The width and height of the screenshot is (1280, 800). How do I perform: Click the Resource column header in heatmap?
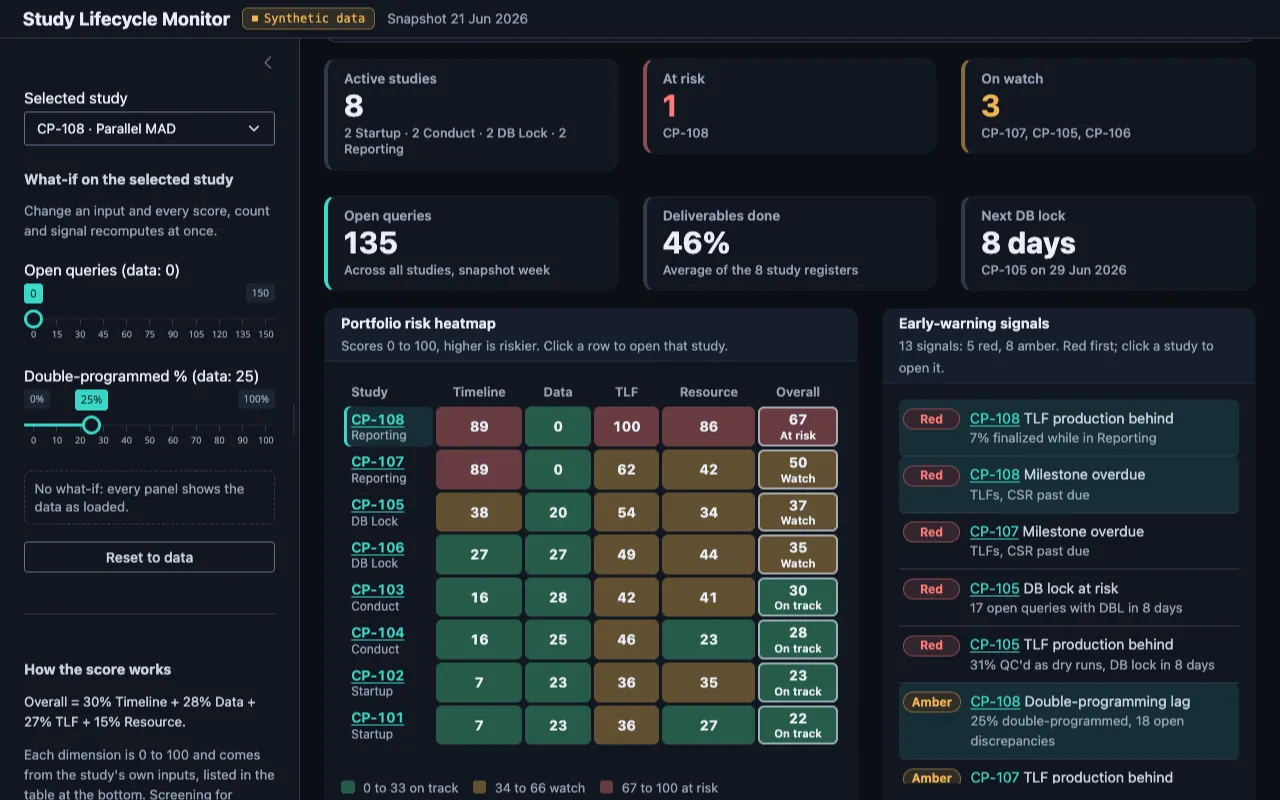[709, 392]
